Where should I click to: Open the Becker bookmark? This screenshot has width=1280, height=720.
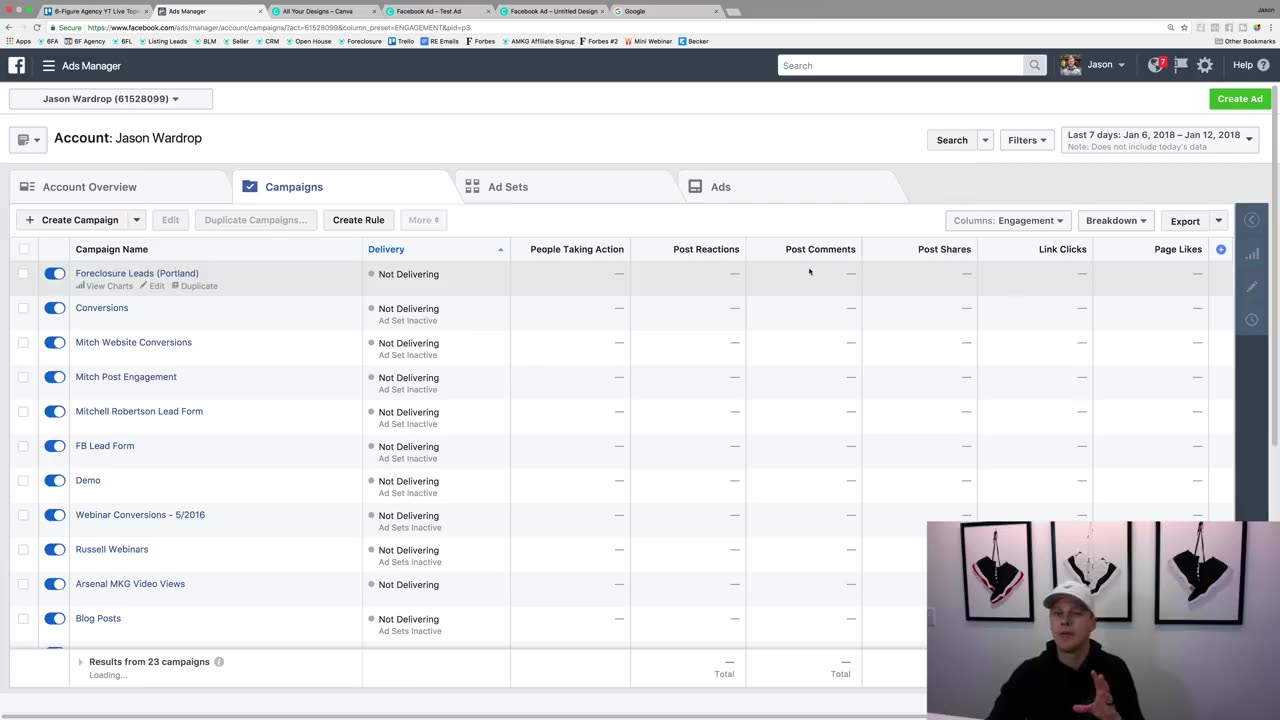point(693,41)
